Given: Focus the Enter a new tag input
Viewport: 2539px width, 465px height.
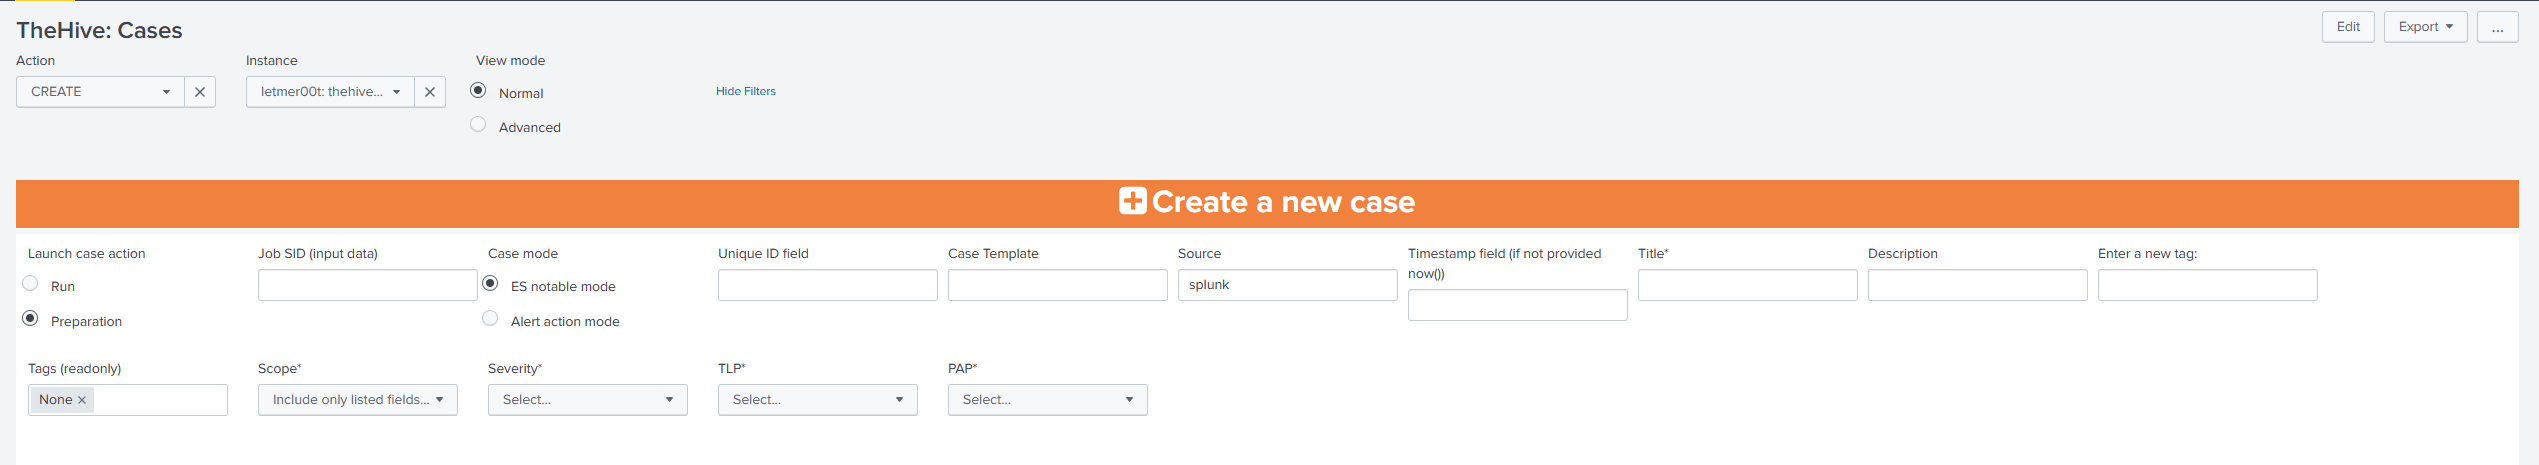Looking at the screenshot, I should pos(2208,285).
